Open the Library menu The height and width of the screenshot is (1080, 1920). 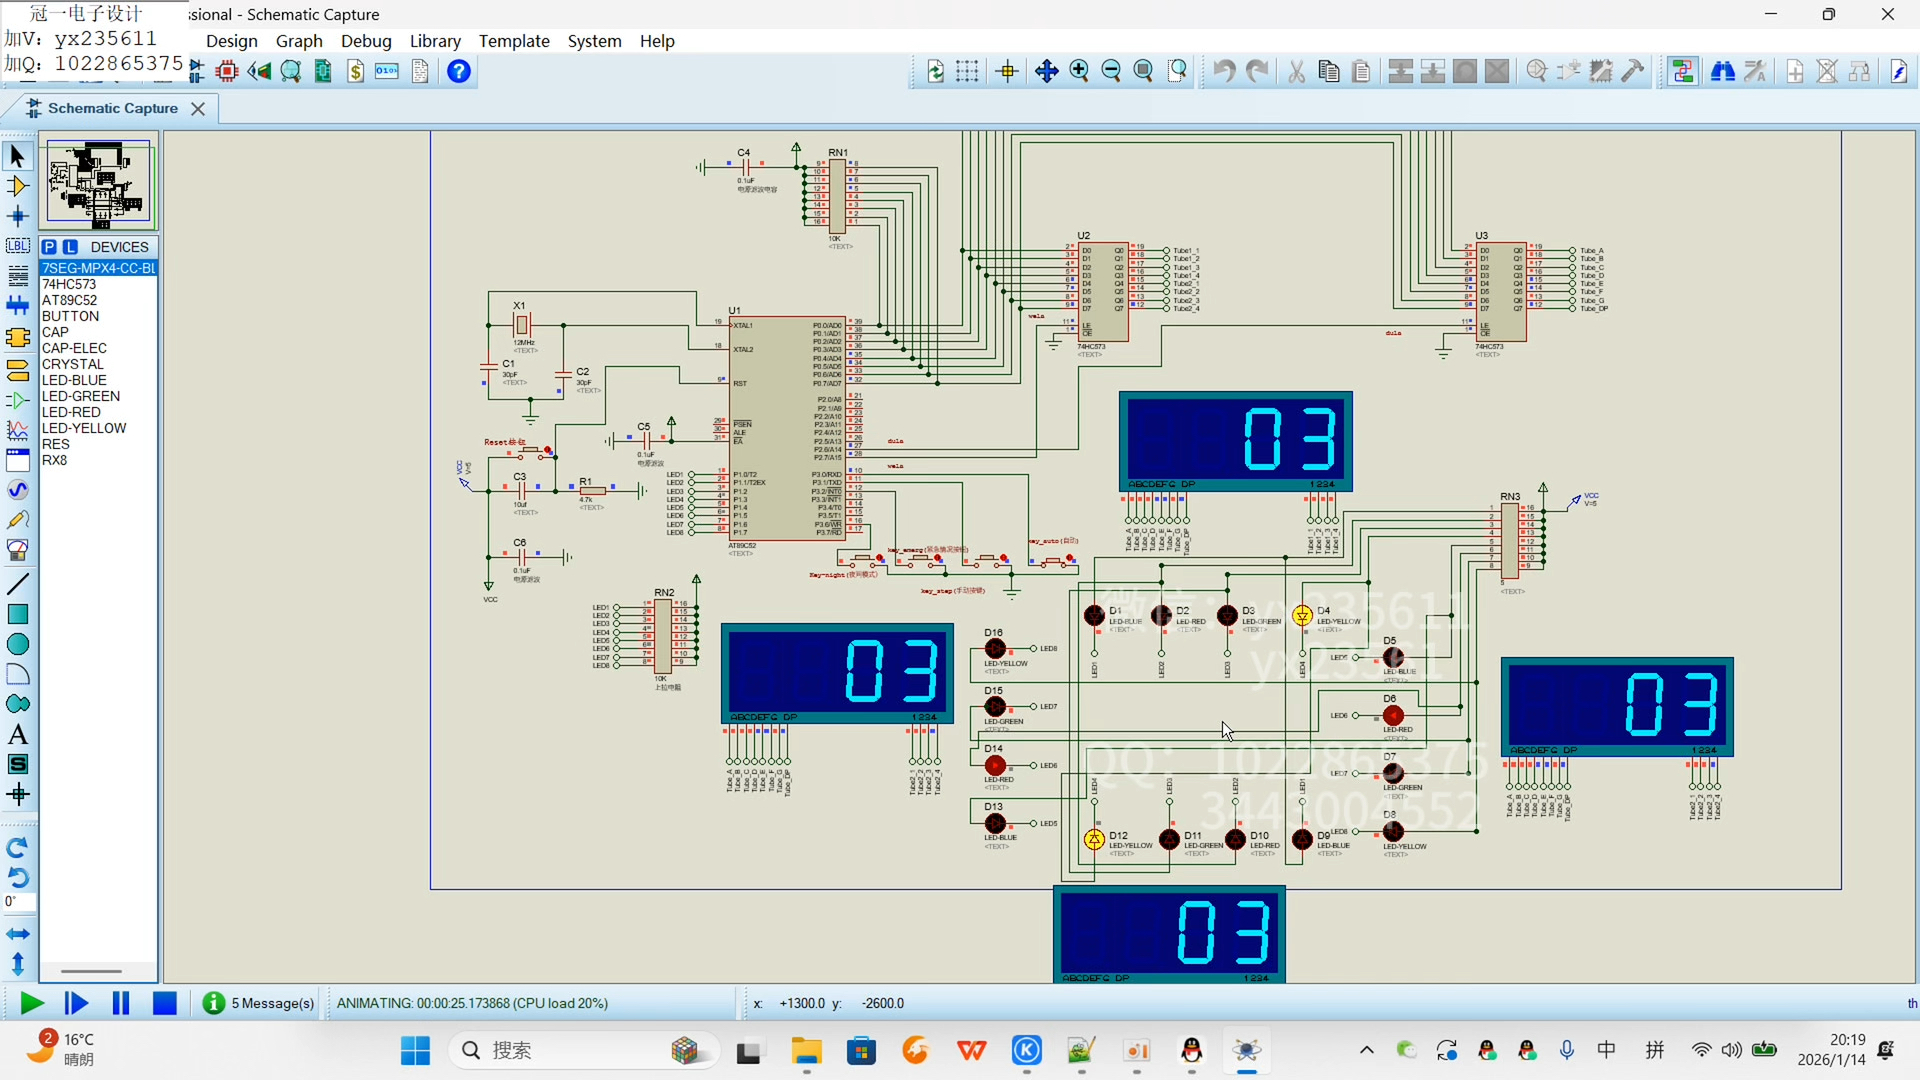tap(435, 41)
